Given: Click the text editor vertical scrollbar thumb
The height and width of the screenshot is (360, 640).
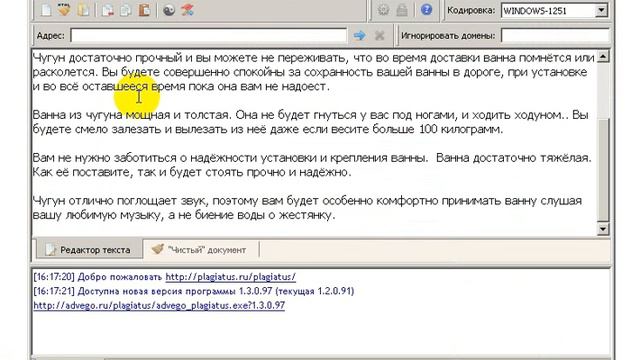Looking at the screenshot, I should click(603, 169).
